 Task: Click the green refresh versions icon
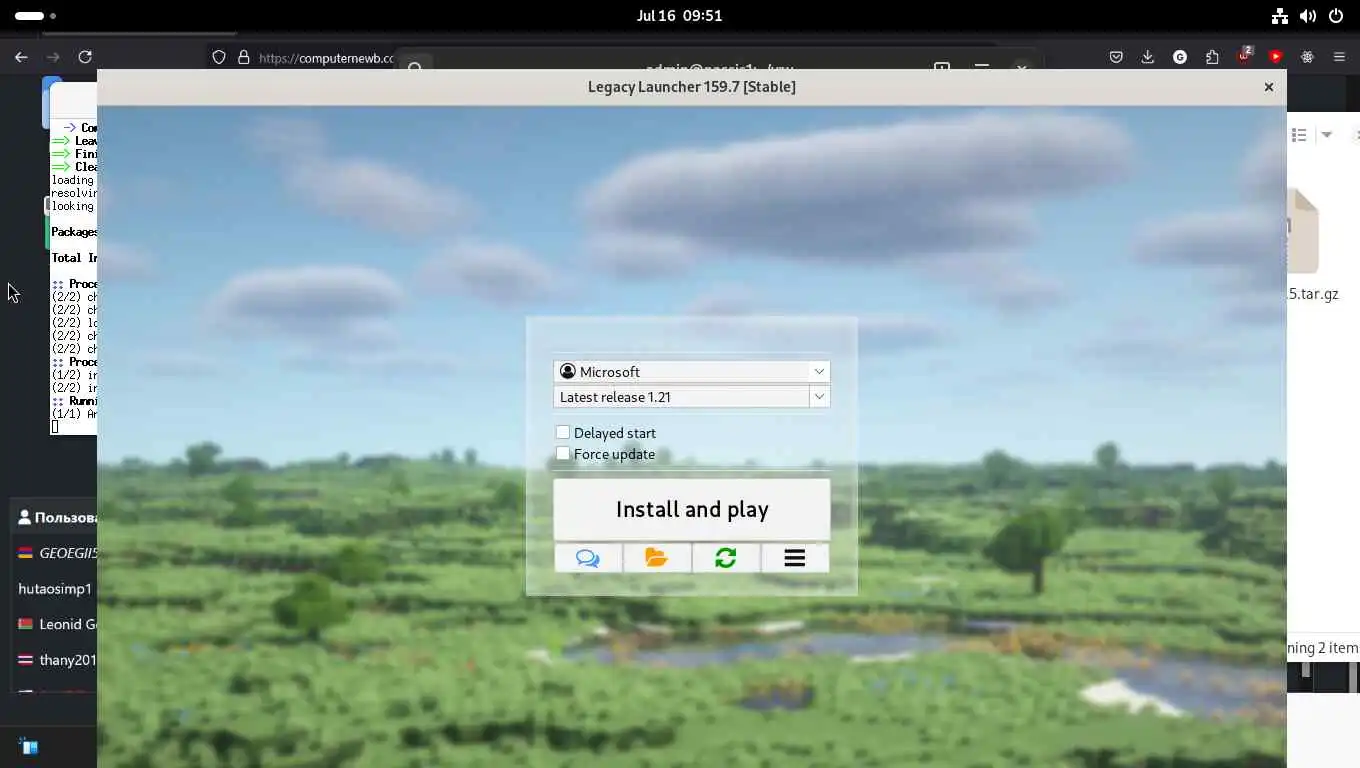point(726,558)
